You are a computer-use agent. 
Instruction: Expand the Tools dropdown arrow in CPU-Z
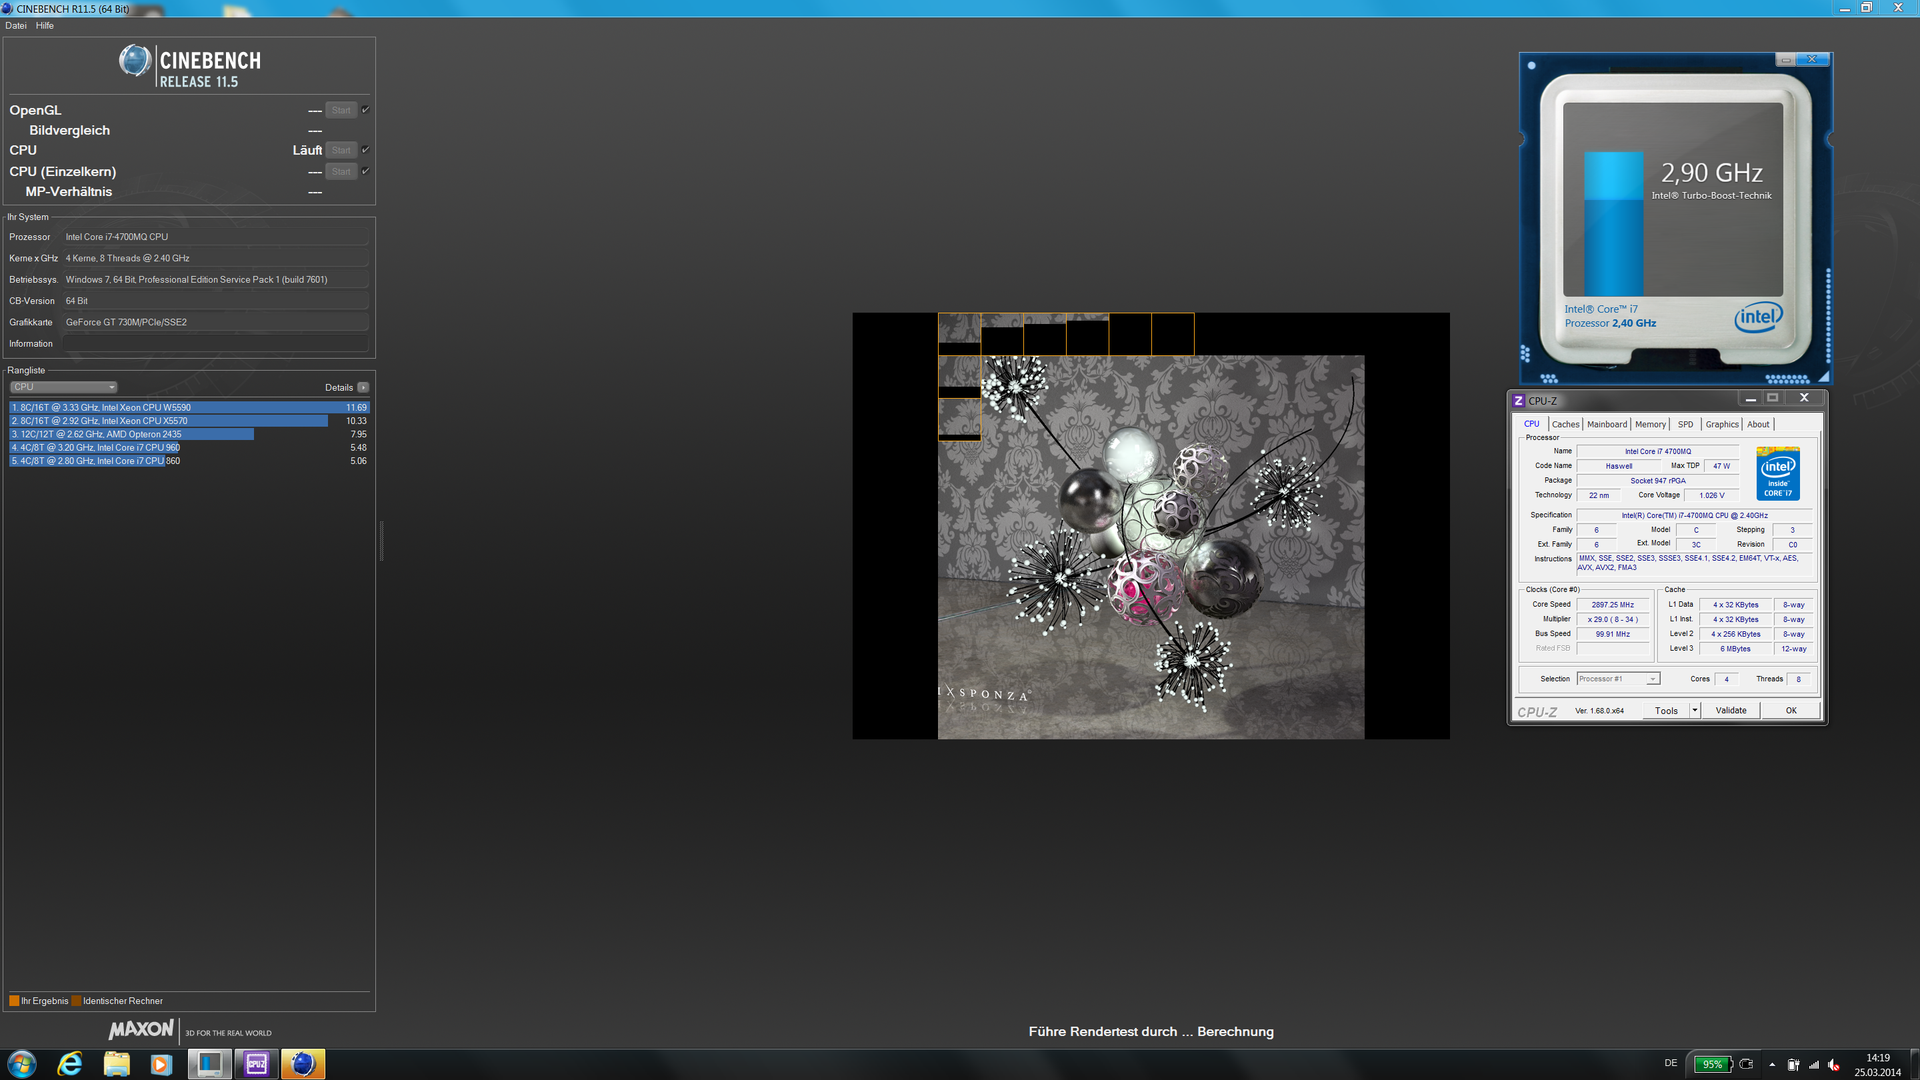(1695, 710)
